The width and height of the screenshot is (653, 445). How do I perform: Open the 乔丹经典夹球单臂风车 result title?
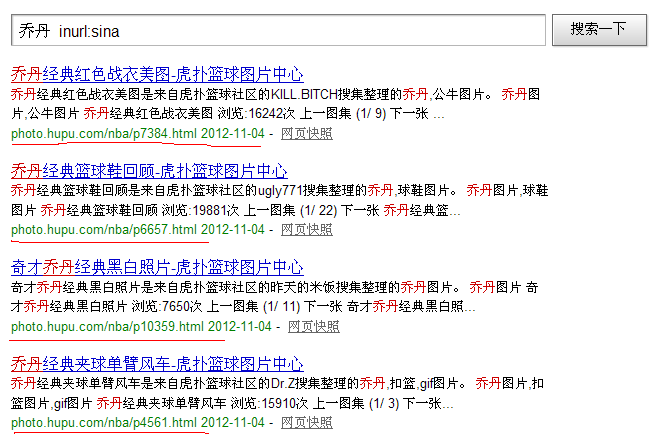click(157, 363)
